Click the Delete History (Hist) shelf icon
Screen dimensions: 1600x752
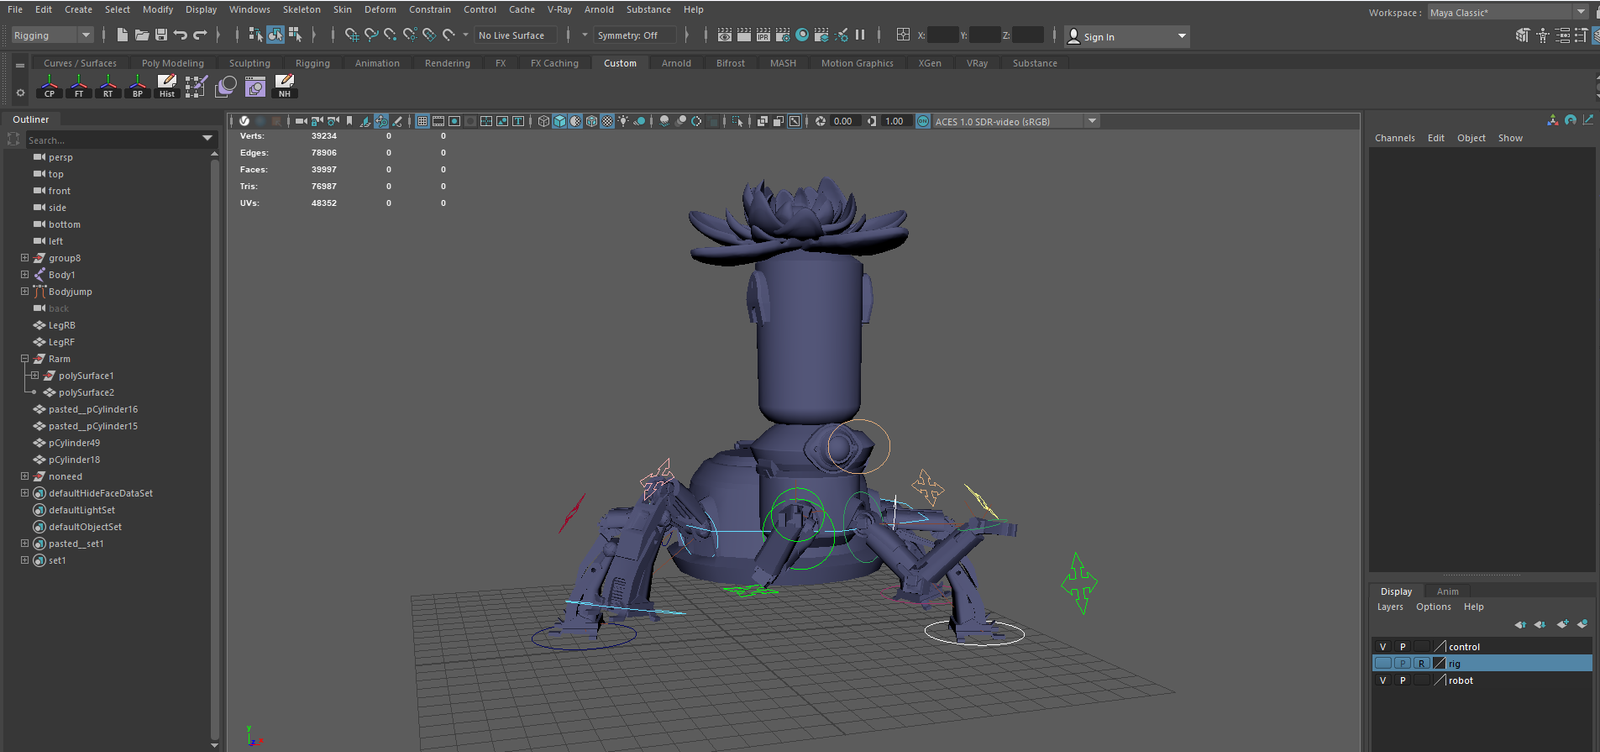167,87
